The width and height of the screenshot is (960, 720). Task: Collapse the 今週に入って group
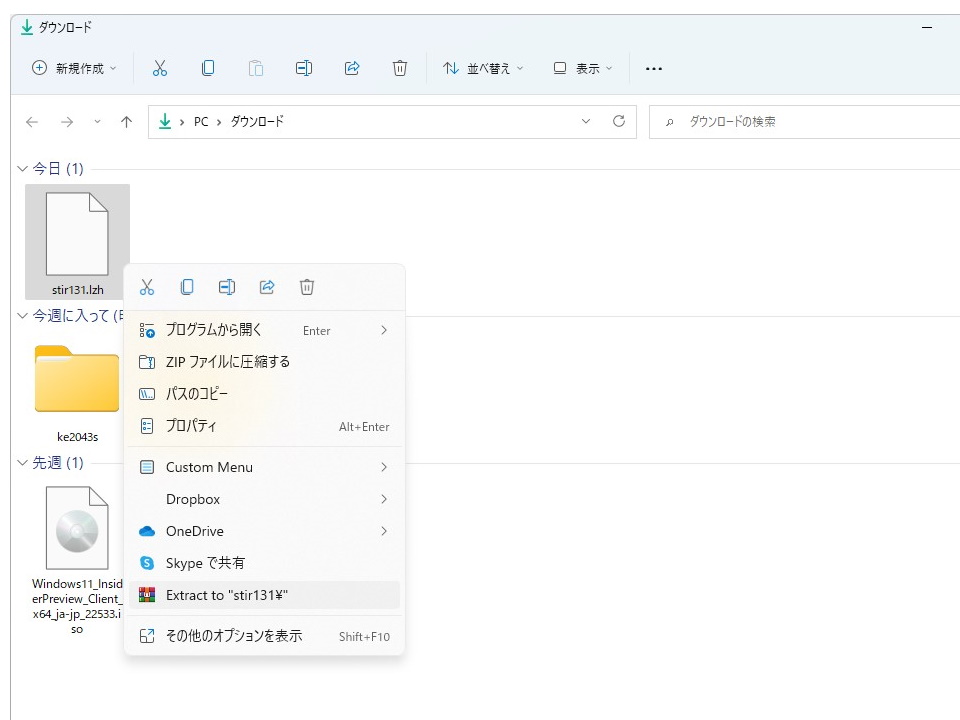pos(23,315)
